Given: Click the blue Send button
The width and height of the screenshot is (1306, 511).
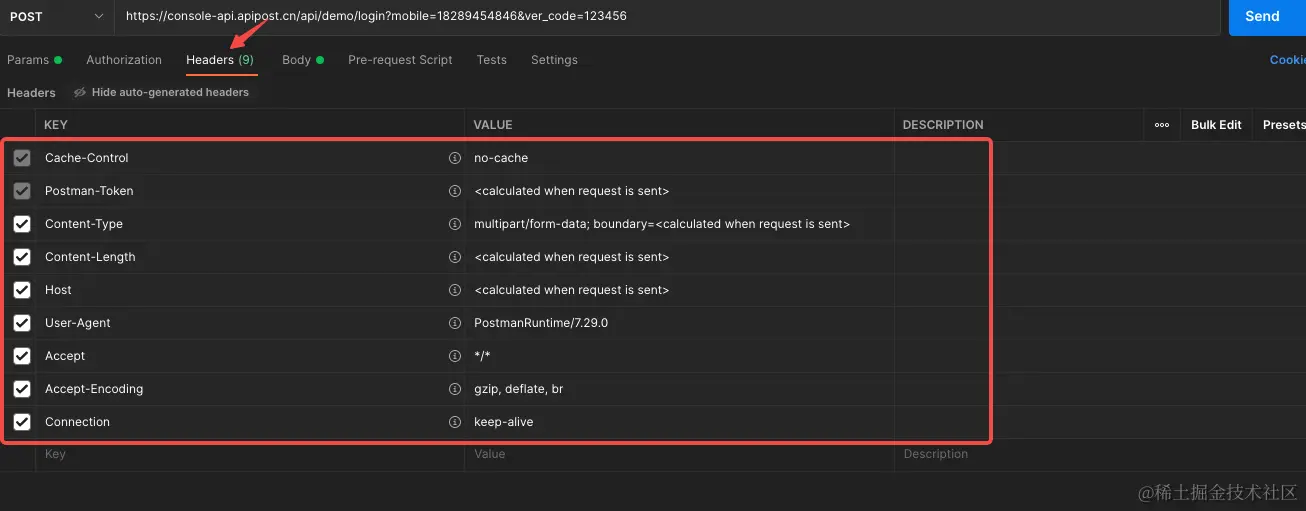Looking at the screenshot, I should (1267, 17).
